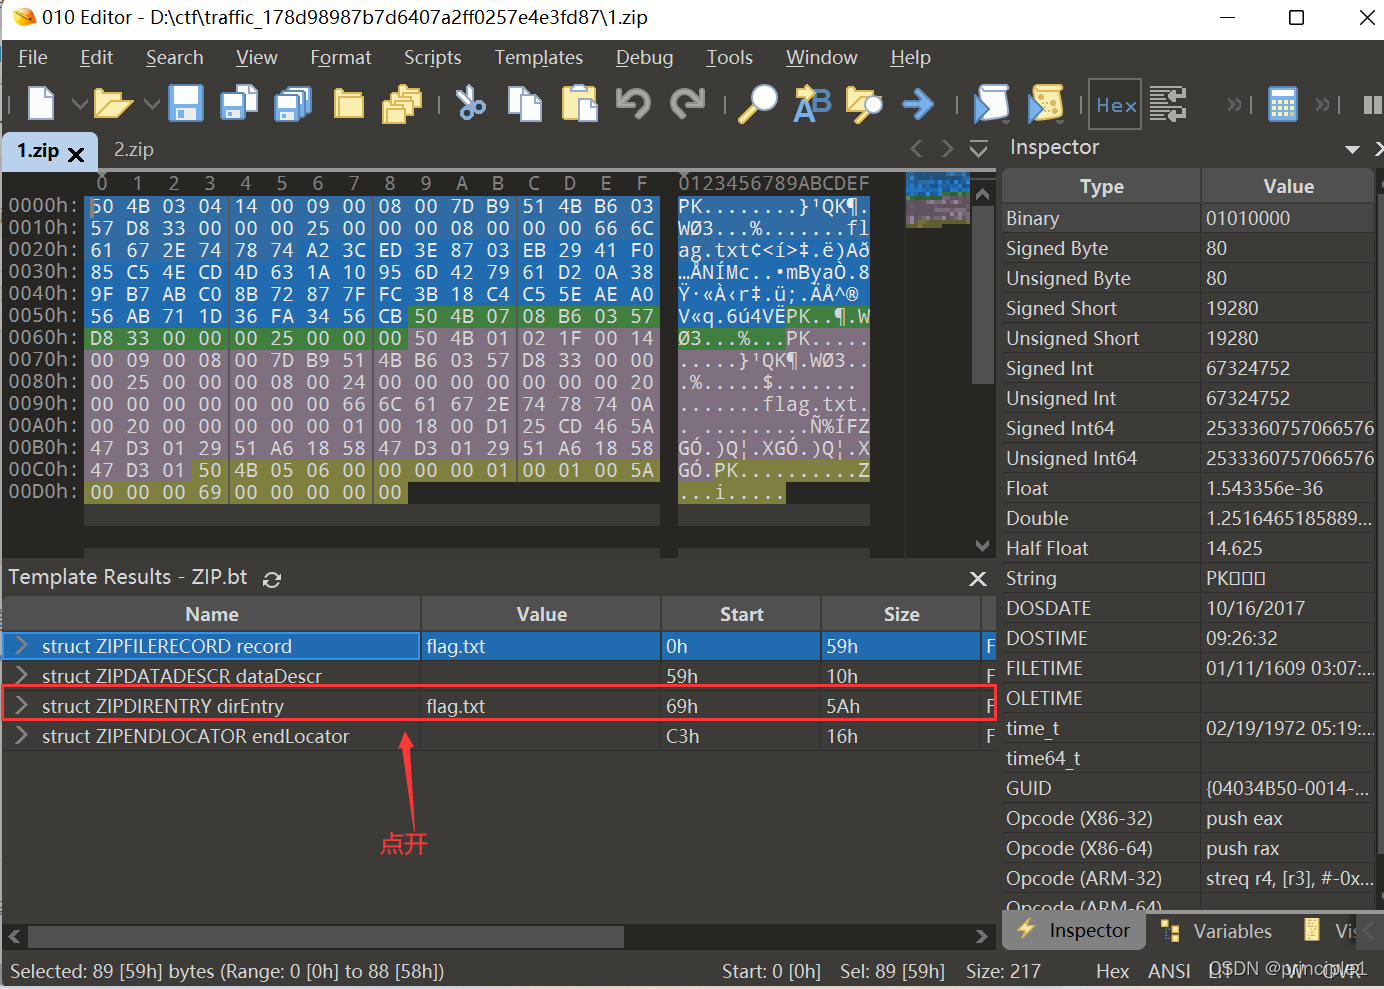Screen dimensions: 1384x989
Task: Open the Inspector panel dropdown arrow
Action: point(1352,149)
